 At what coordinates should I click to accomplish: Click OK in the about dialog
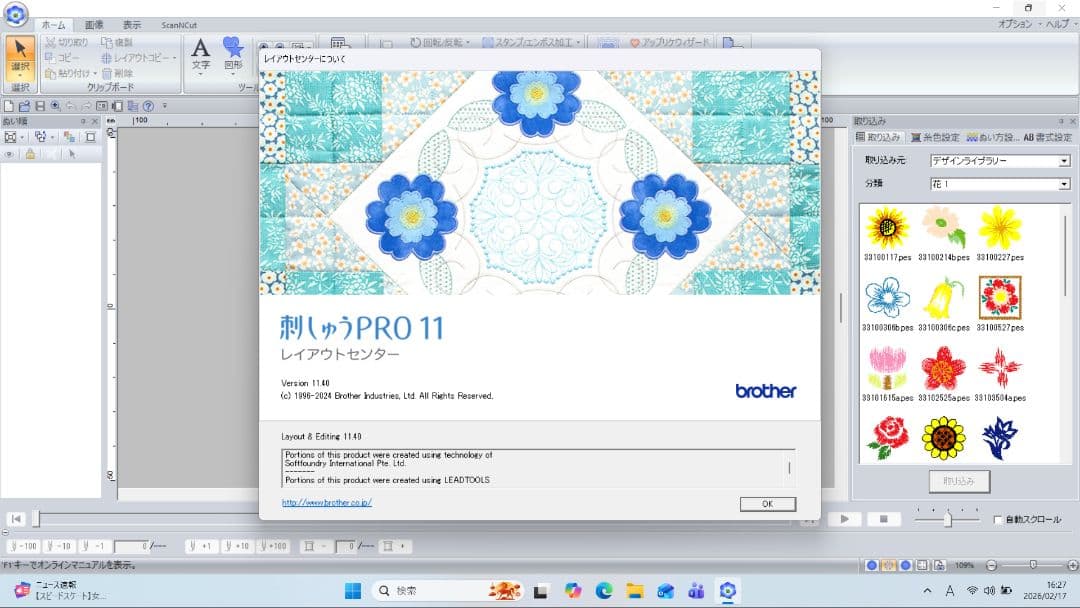click(x=768, y=504)
